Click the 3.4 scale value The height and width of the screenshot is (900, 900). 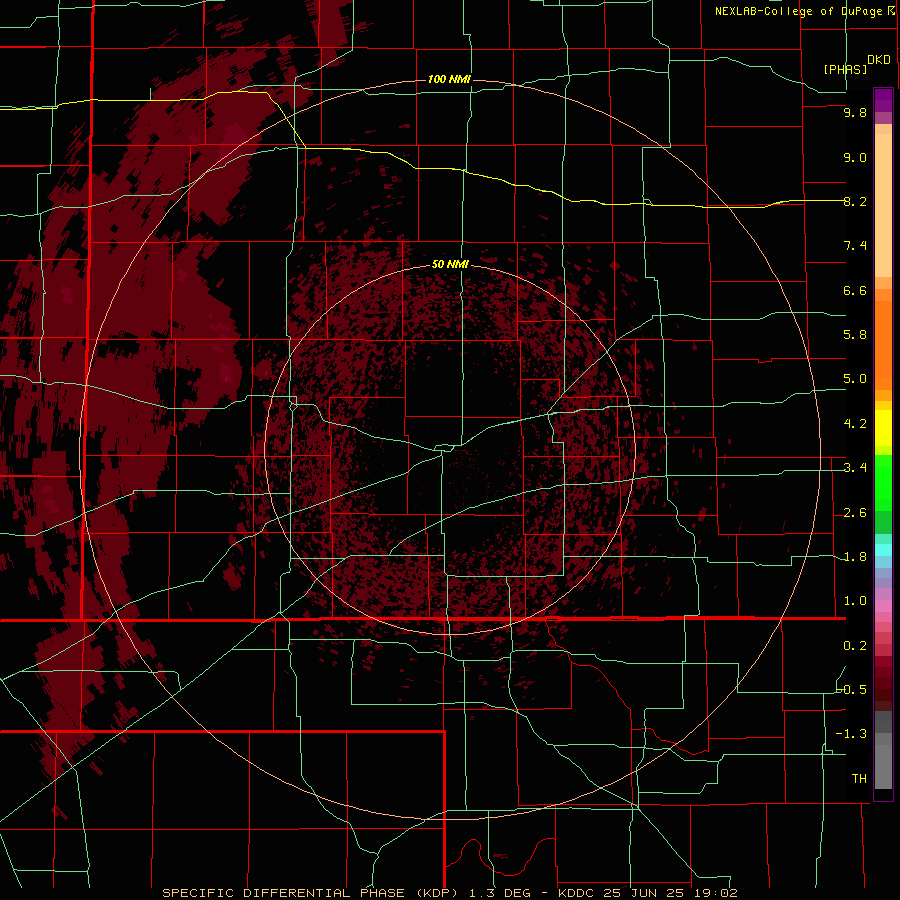tap(855, 468)
